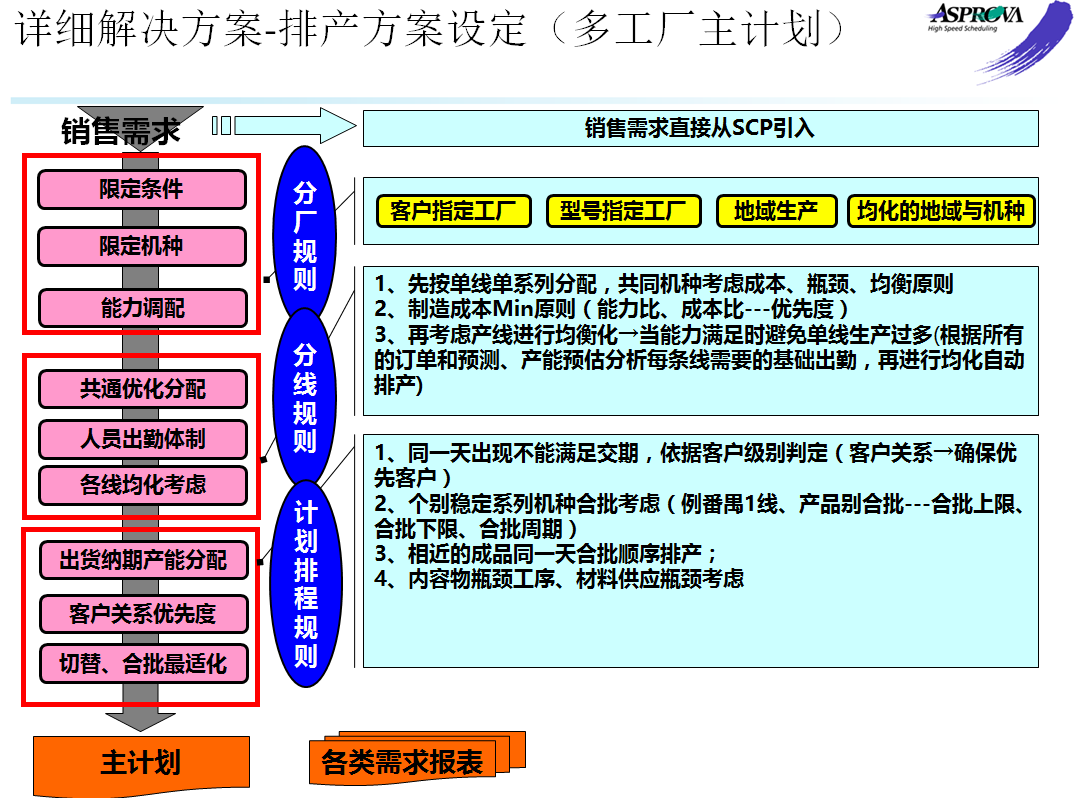Viewport: 1076px width, 798px height.
Task: Click the orange 各类需求报表 stack
Action: [x=417, y=758]
